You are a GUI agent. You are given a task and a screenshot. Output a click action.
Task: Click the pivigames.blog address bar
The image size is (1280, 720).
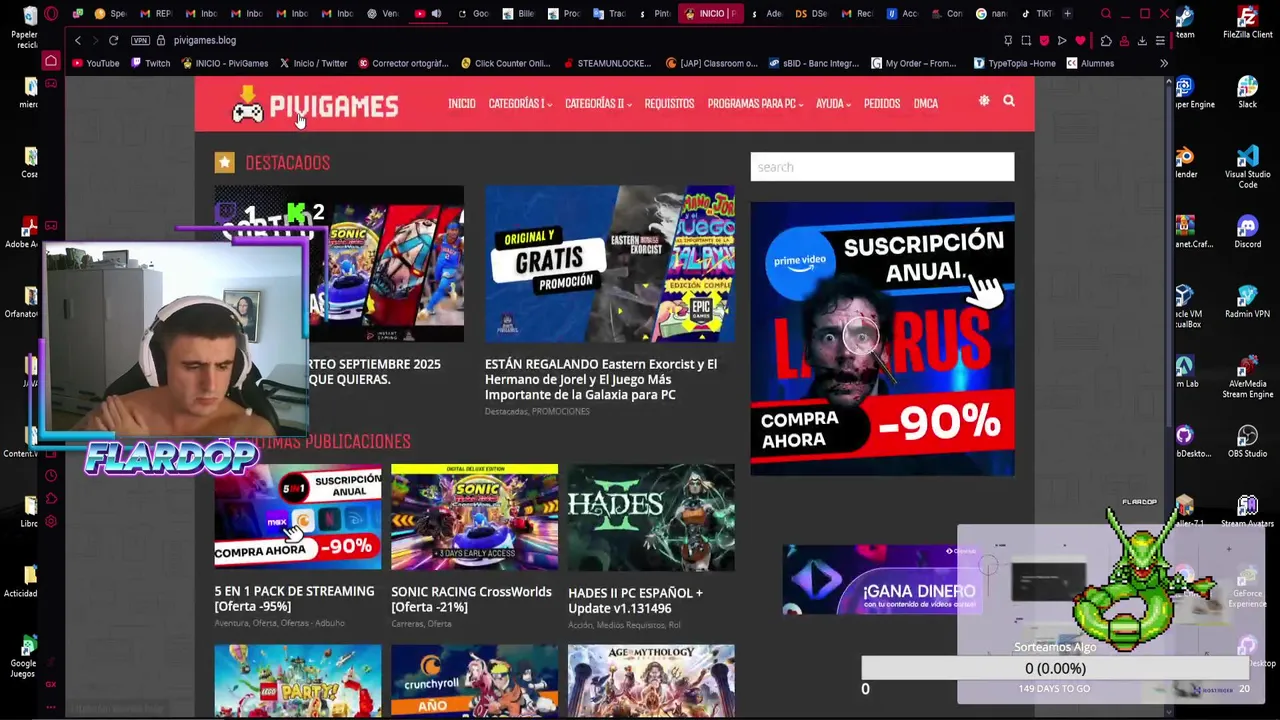pos(204,40)
